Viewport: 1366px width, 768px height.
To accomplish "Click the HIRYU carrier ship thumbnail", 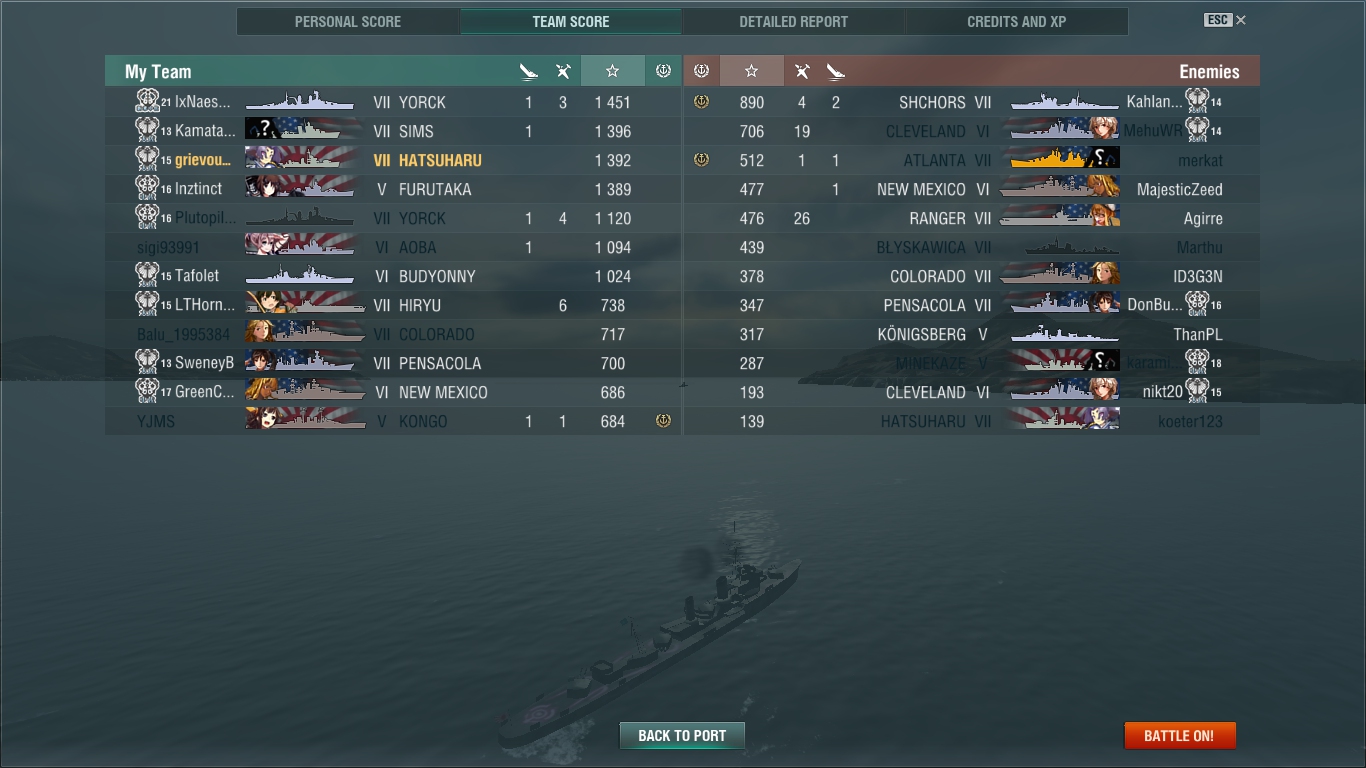I will click(305, 304).
